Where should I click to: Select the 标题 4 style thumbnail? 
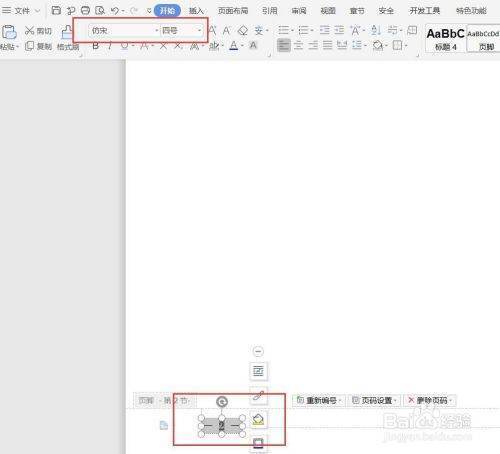click(x=446, y=39)
